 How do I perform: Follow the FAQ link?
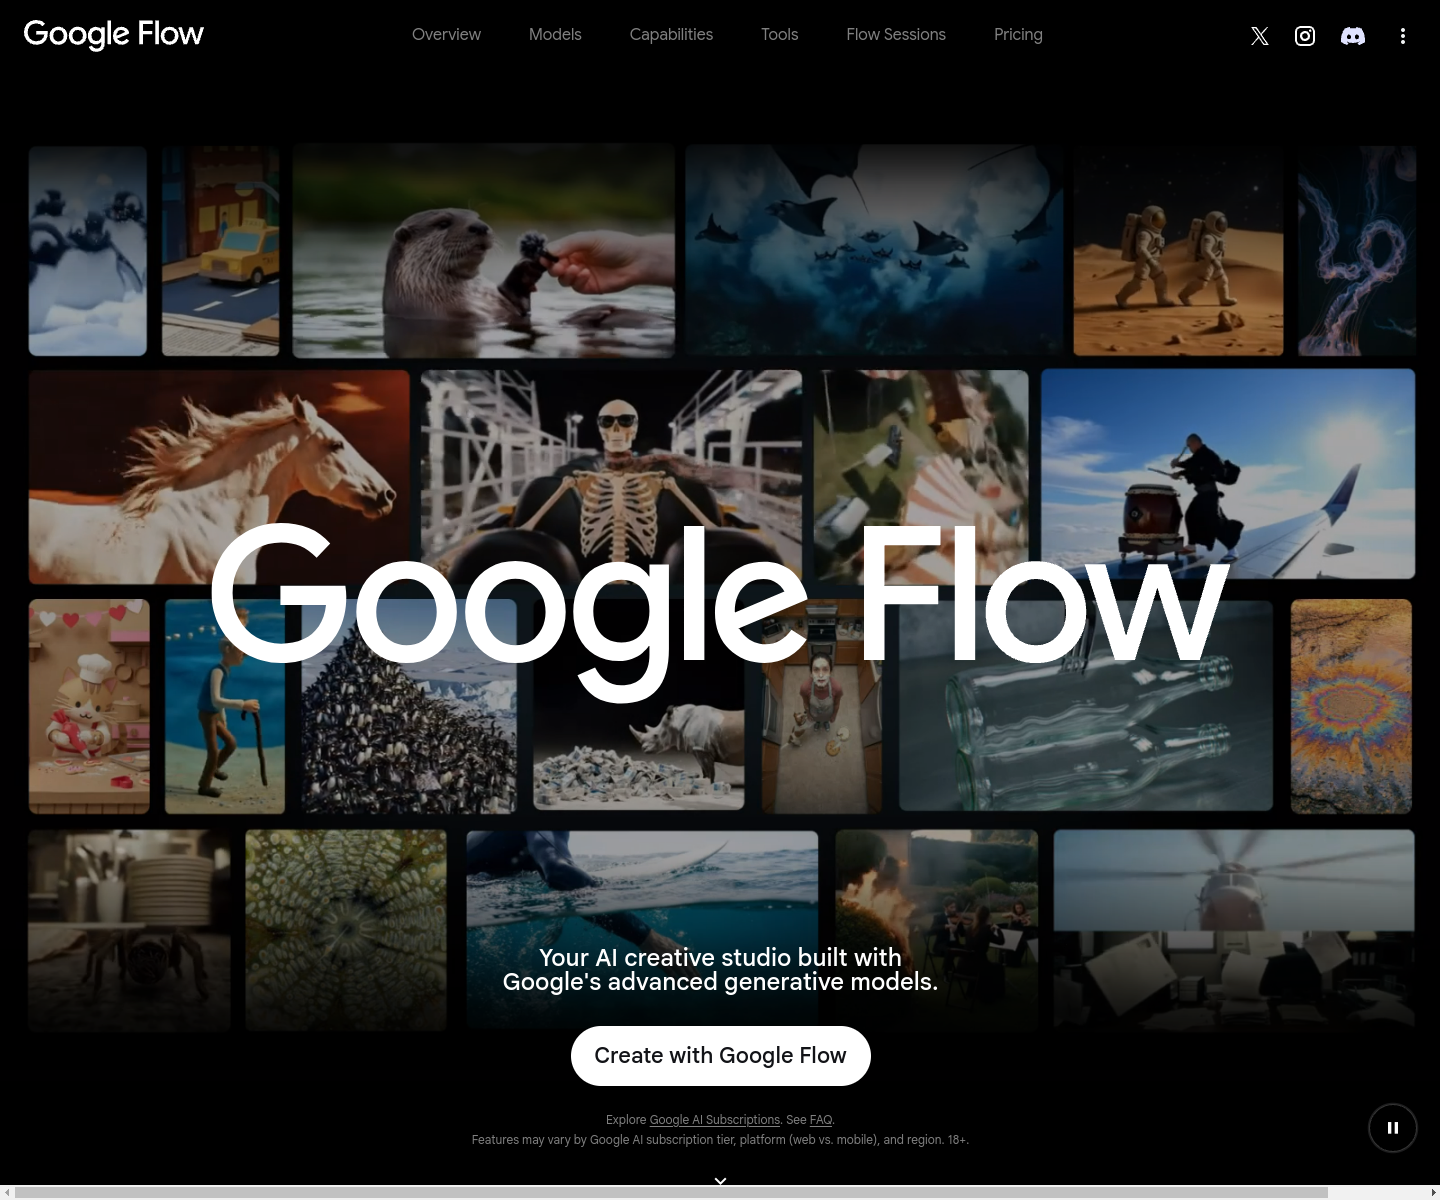821,1120
